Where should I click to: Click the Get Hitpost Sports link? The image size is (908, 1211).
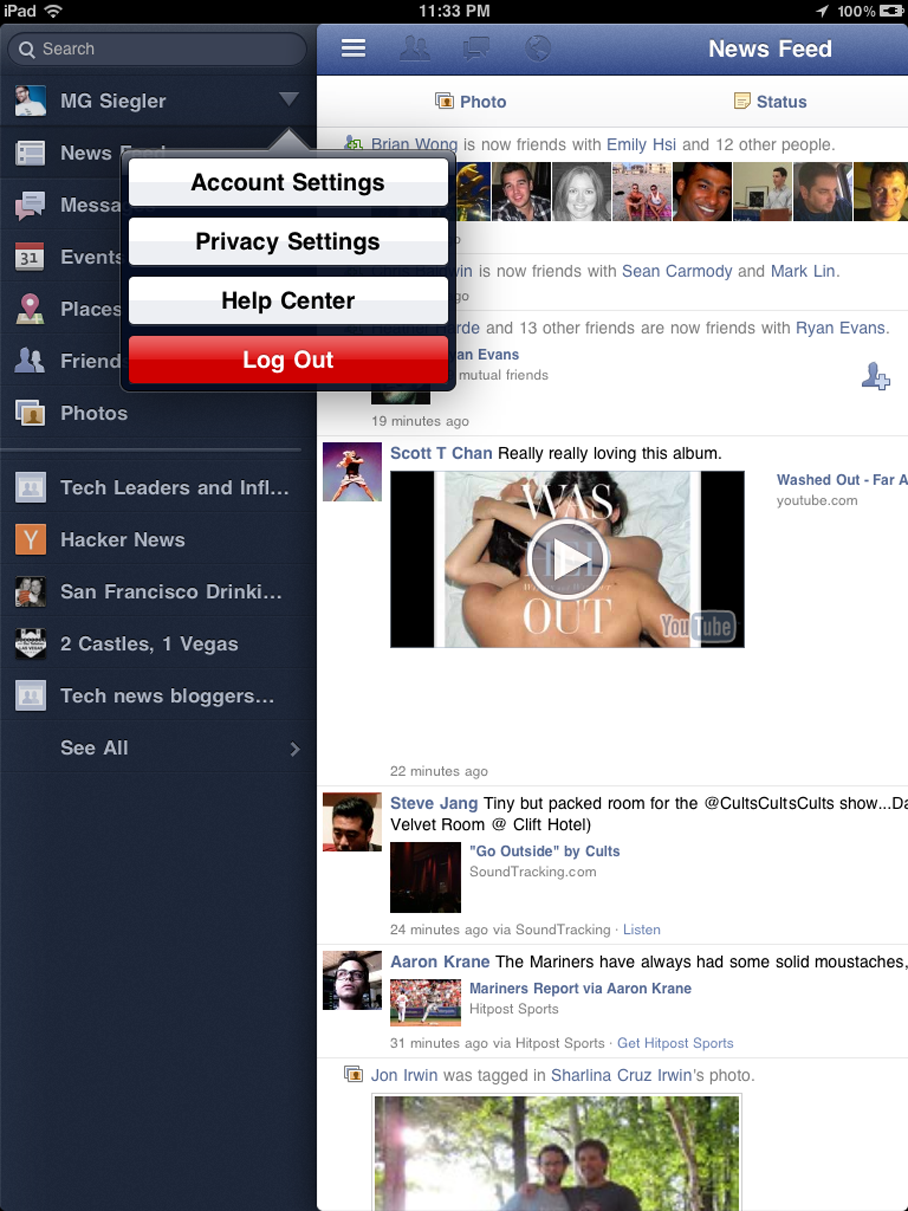(x=675, y=1043)
